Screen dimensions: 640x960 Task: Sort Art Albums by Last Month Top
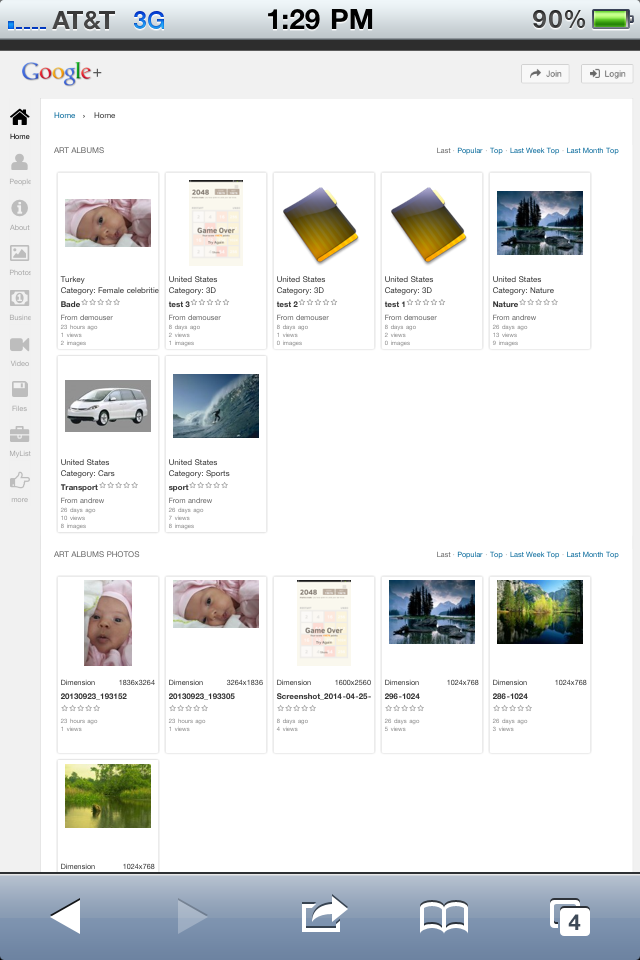pos(592,151)
